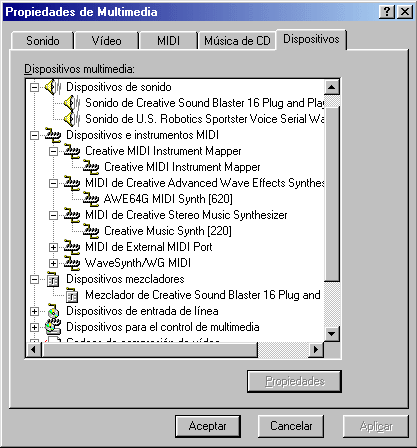Click the MIDI de External MIDI Port icon
417x448 pixels.
72,247
